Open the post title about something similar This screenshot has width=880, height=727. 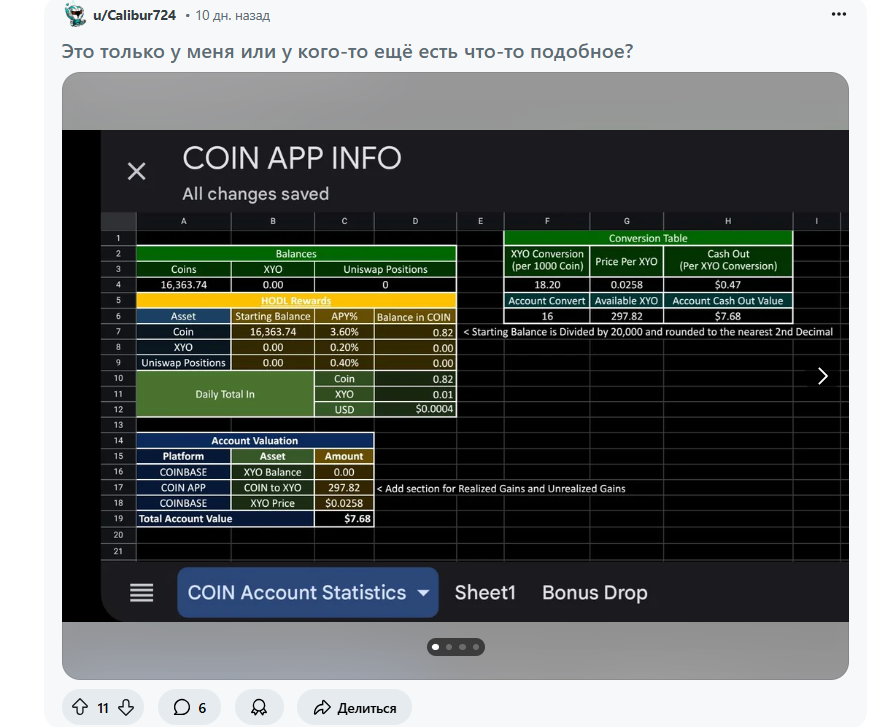point(347,52)
